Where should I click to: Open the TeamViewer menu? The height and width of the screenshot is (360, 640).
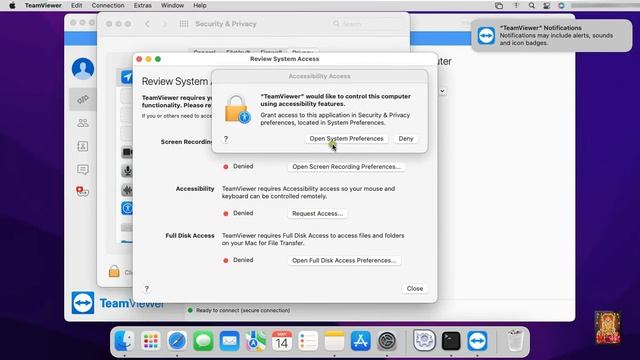coord(43,5)
